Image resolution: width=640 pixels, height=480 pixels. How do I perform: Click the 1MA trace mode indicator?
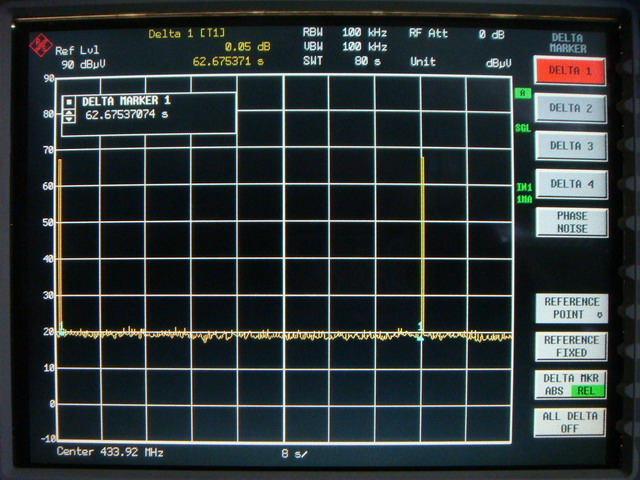524,199
